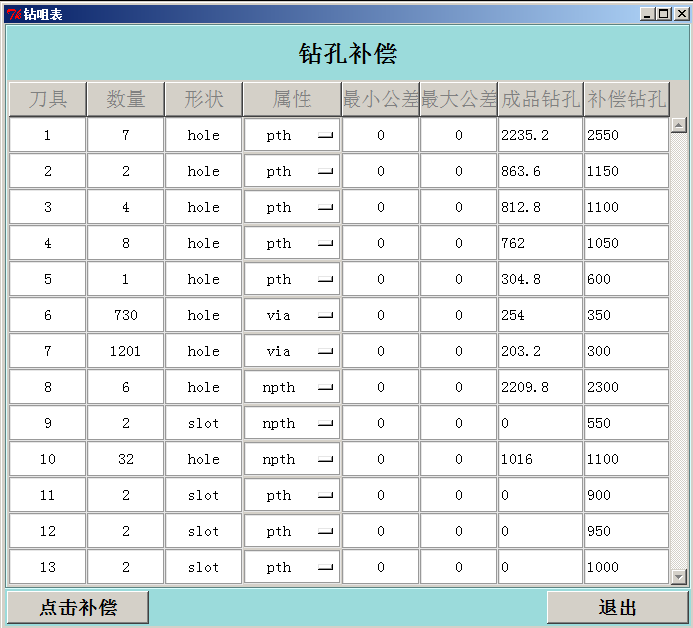This screenshot has height=628, width=693.
Task: Open the via dropdown for tool 6
Action: 292,315
